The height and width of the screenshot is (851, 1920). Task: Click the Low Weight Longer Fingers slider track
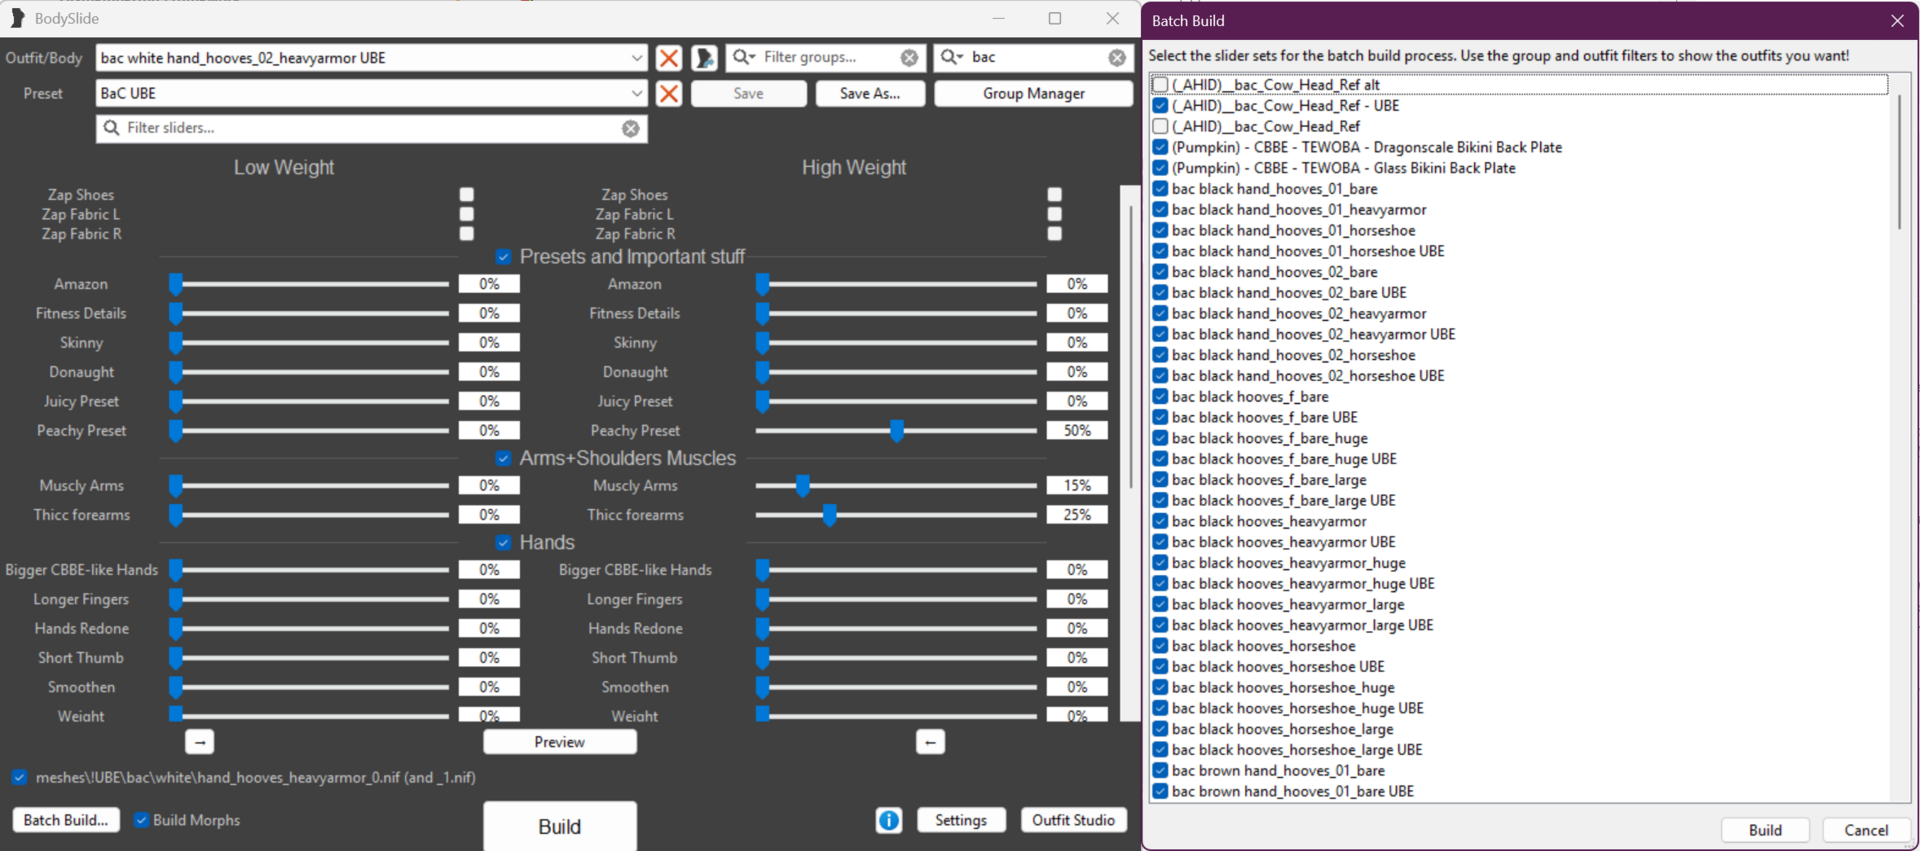point(310,599)
